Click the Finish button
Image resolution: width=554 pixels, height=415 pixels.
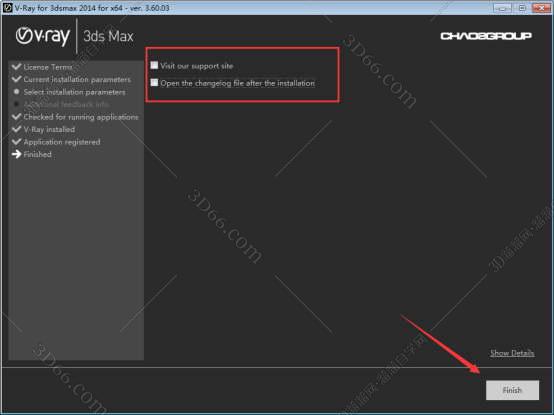tap(512, 390)
